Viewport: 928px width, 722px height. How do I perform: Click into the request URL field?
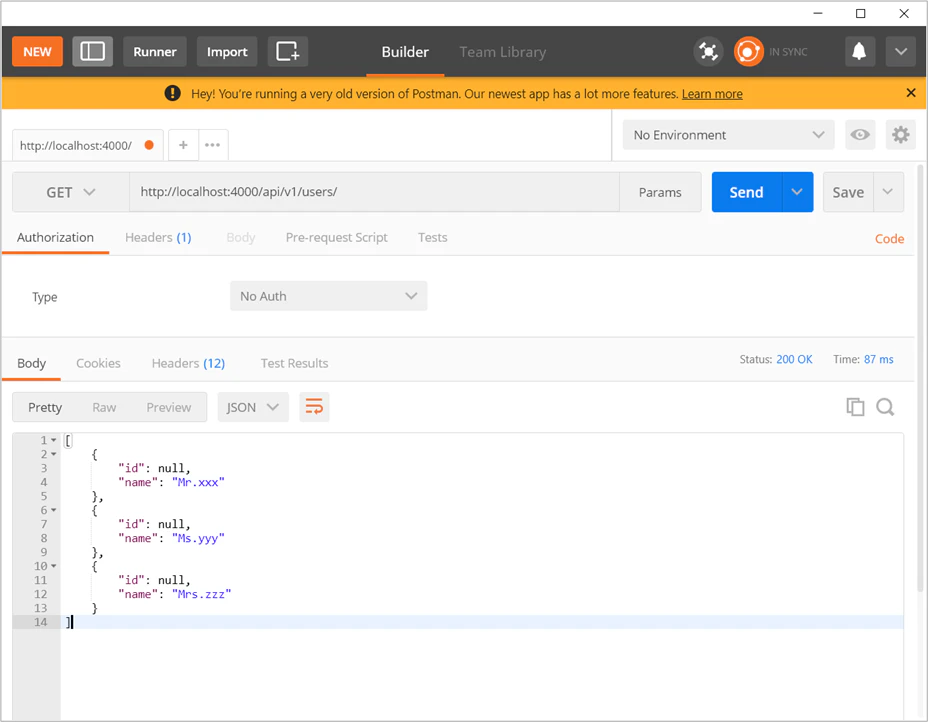374,192
